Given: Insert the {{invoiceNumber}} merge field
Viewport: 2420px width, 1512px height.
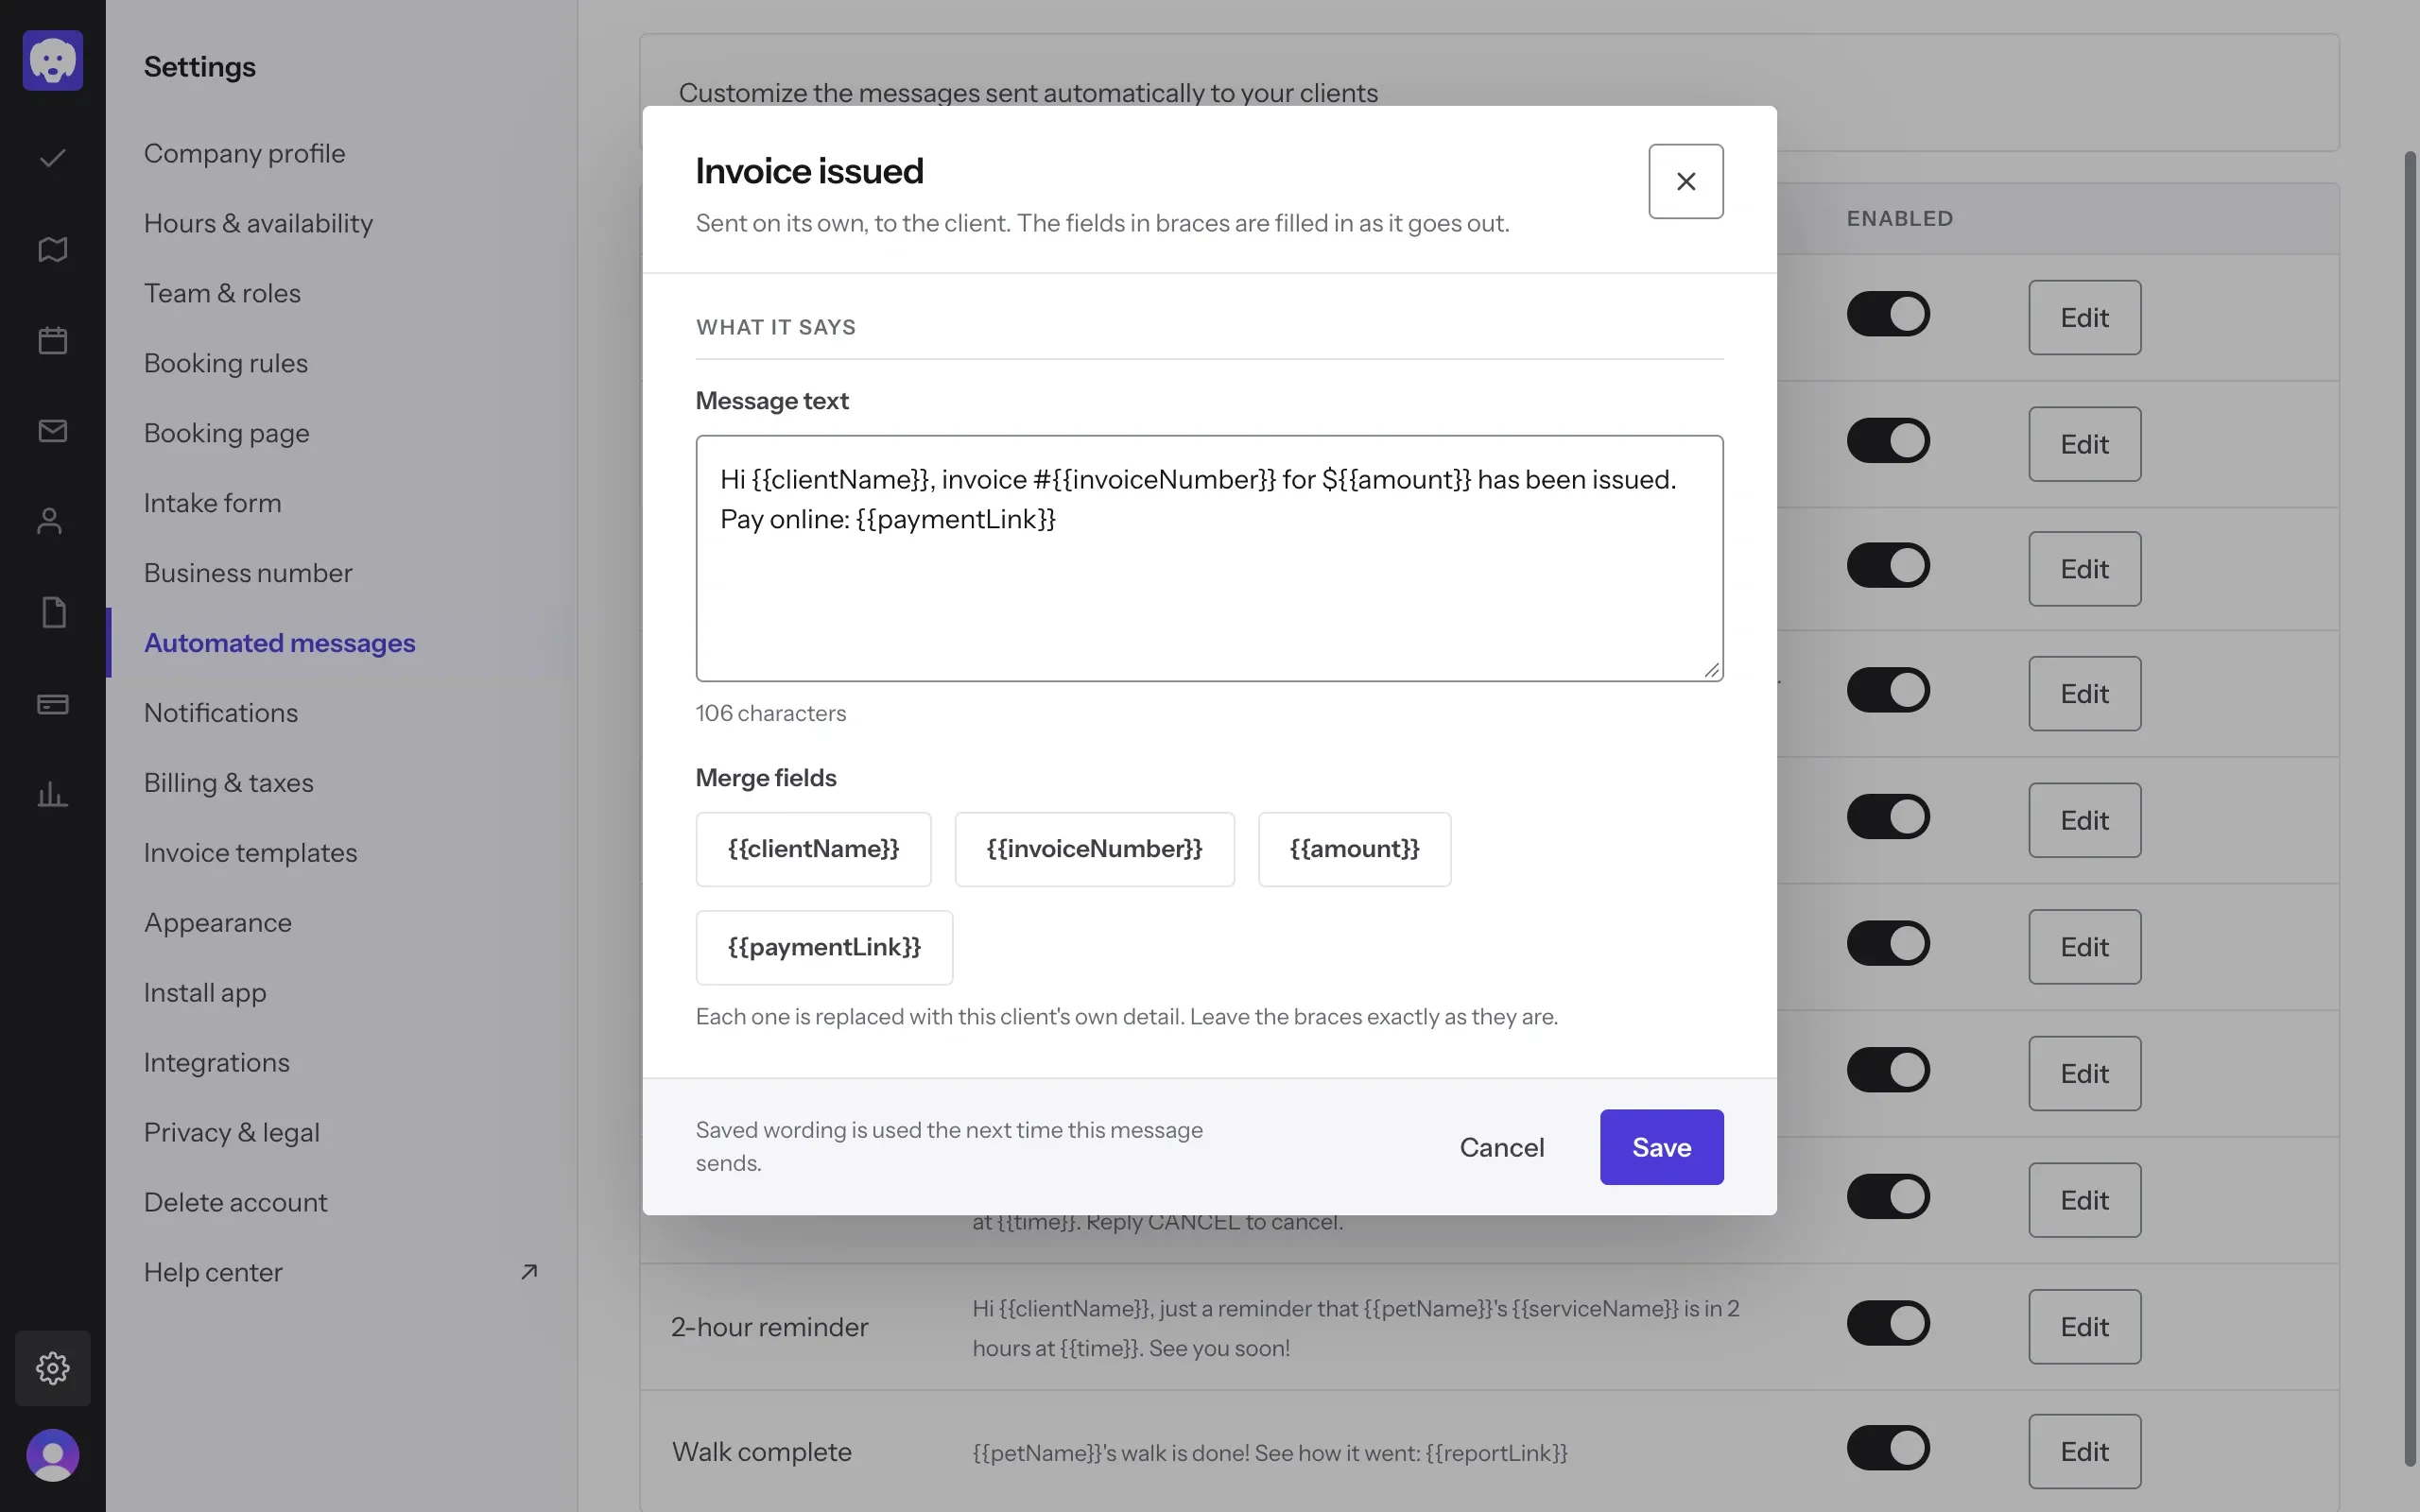Looking at the screenshot, I should (x=1095, y=849).
